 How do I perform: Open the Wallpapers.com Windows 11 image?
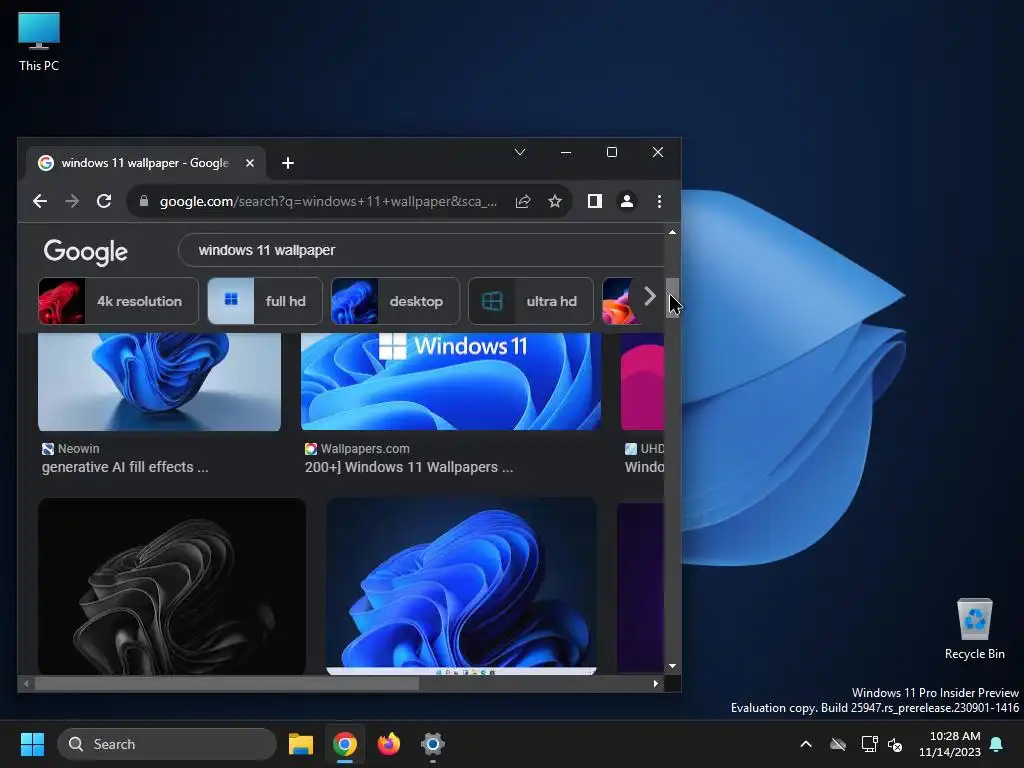[x=451, y=381]
